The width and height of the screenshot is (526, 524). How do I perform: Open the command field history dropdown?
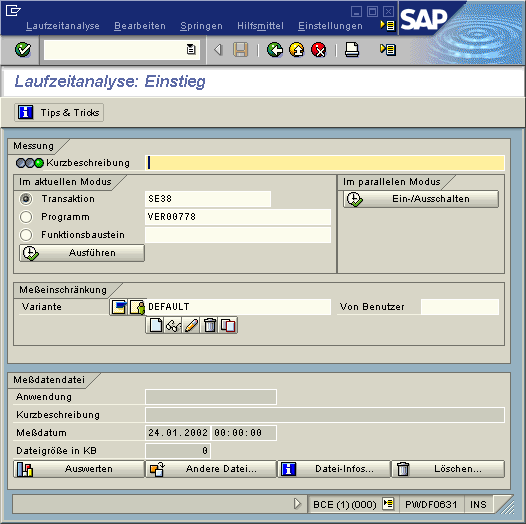[191, 50]
